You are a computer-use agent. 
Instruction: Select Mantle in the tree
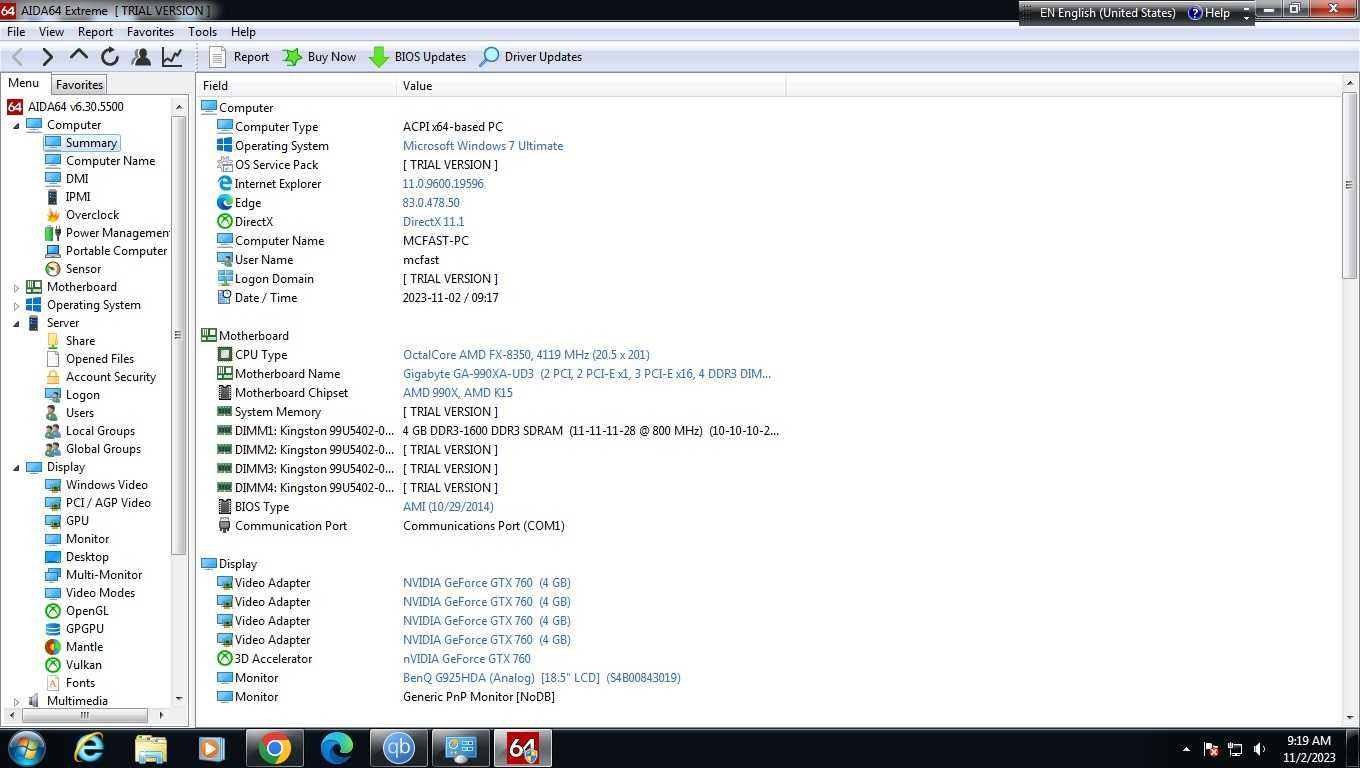pyautogui.click(x=84, y=647)
